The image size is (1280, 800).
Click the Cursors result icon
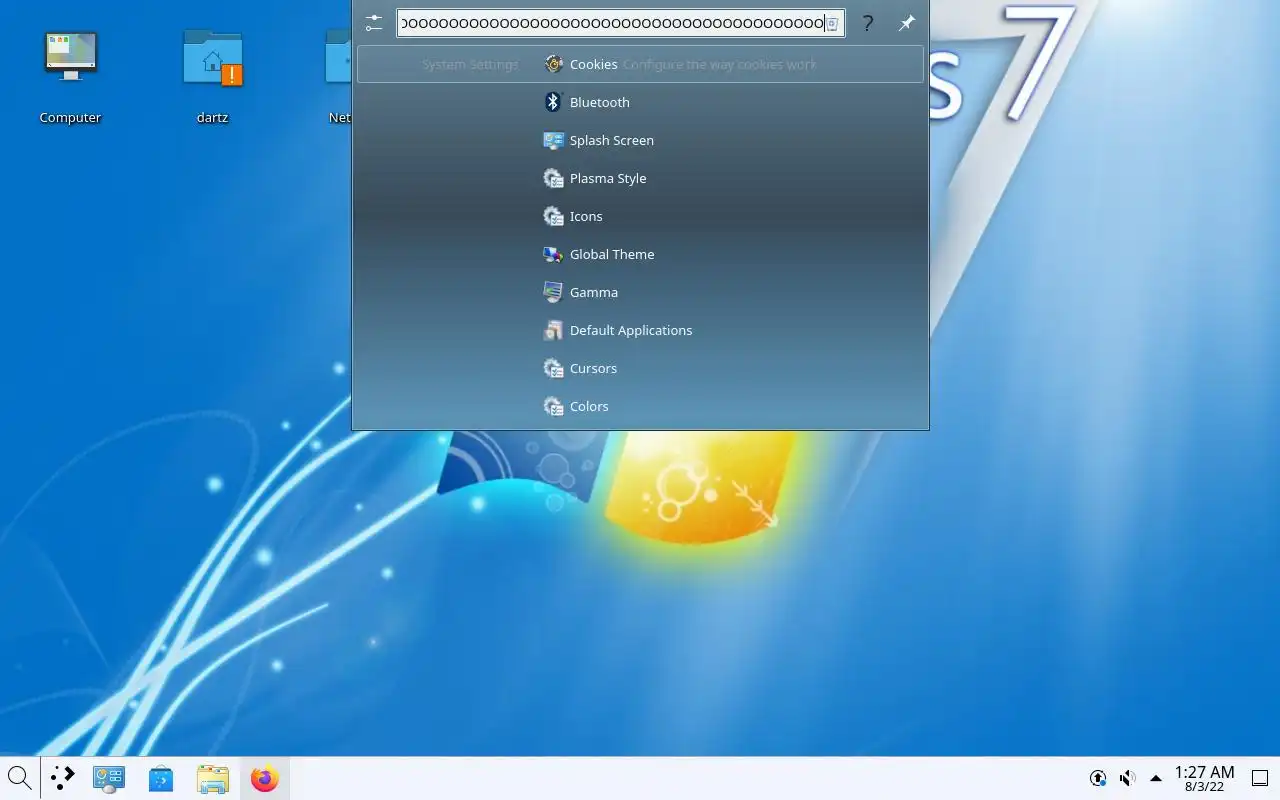(553, 368)
